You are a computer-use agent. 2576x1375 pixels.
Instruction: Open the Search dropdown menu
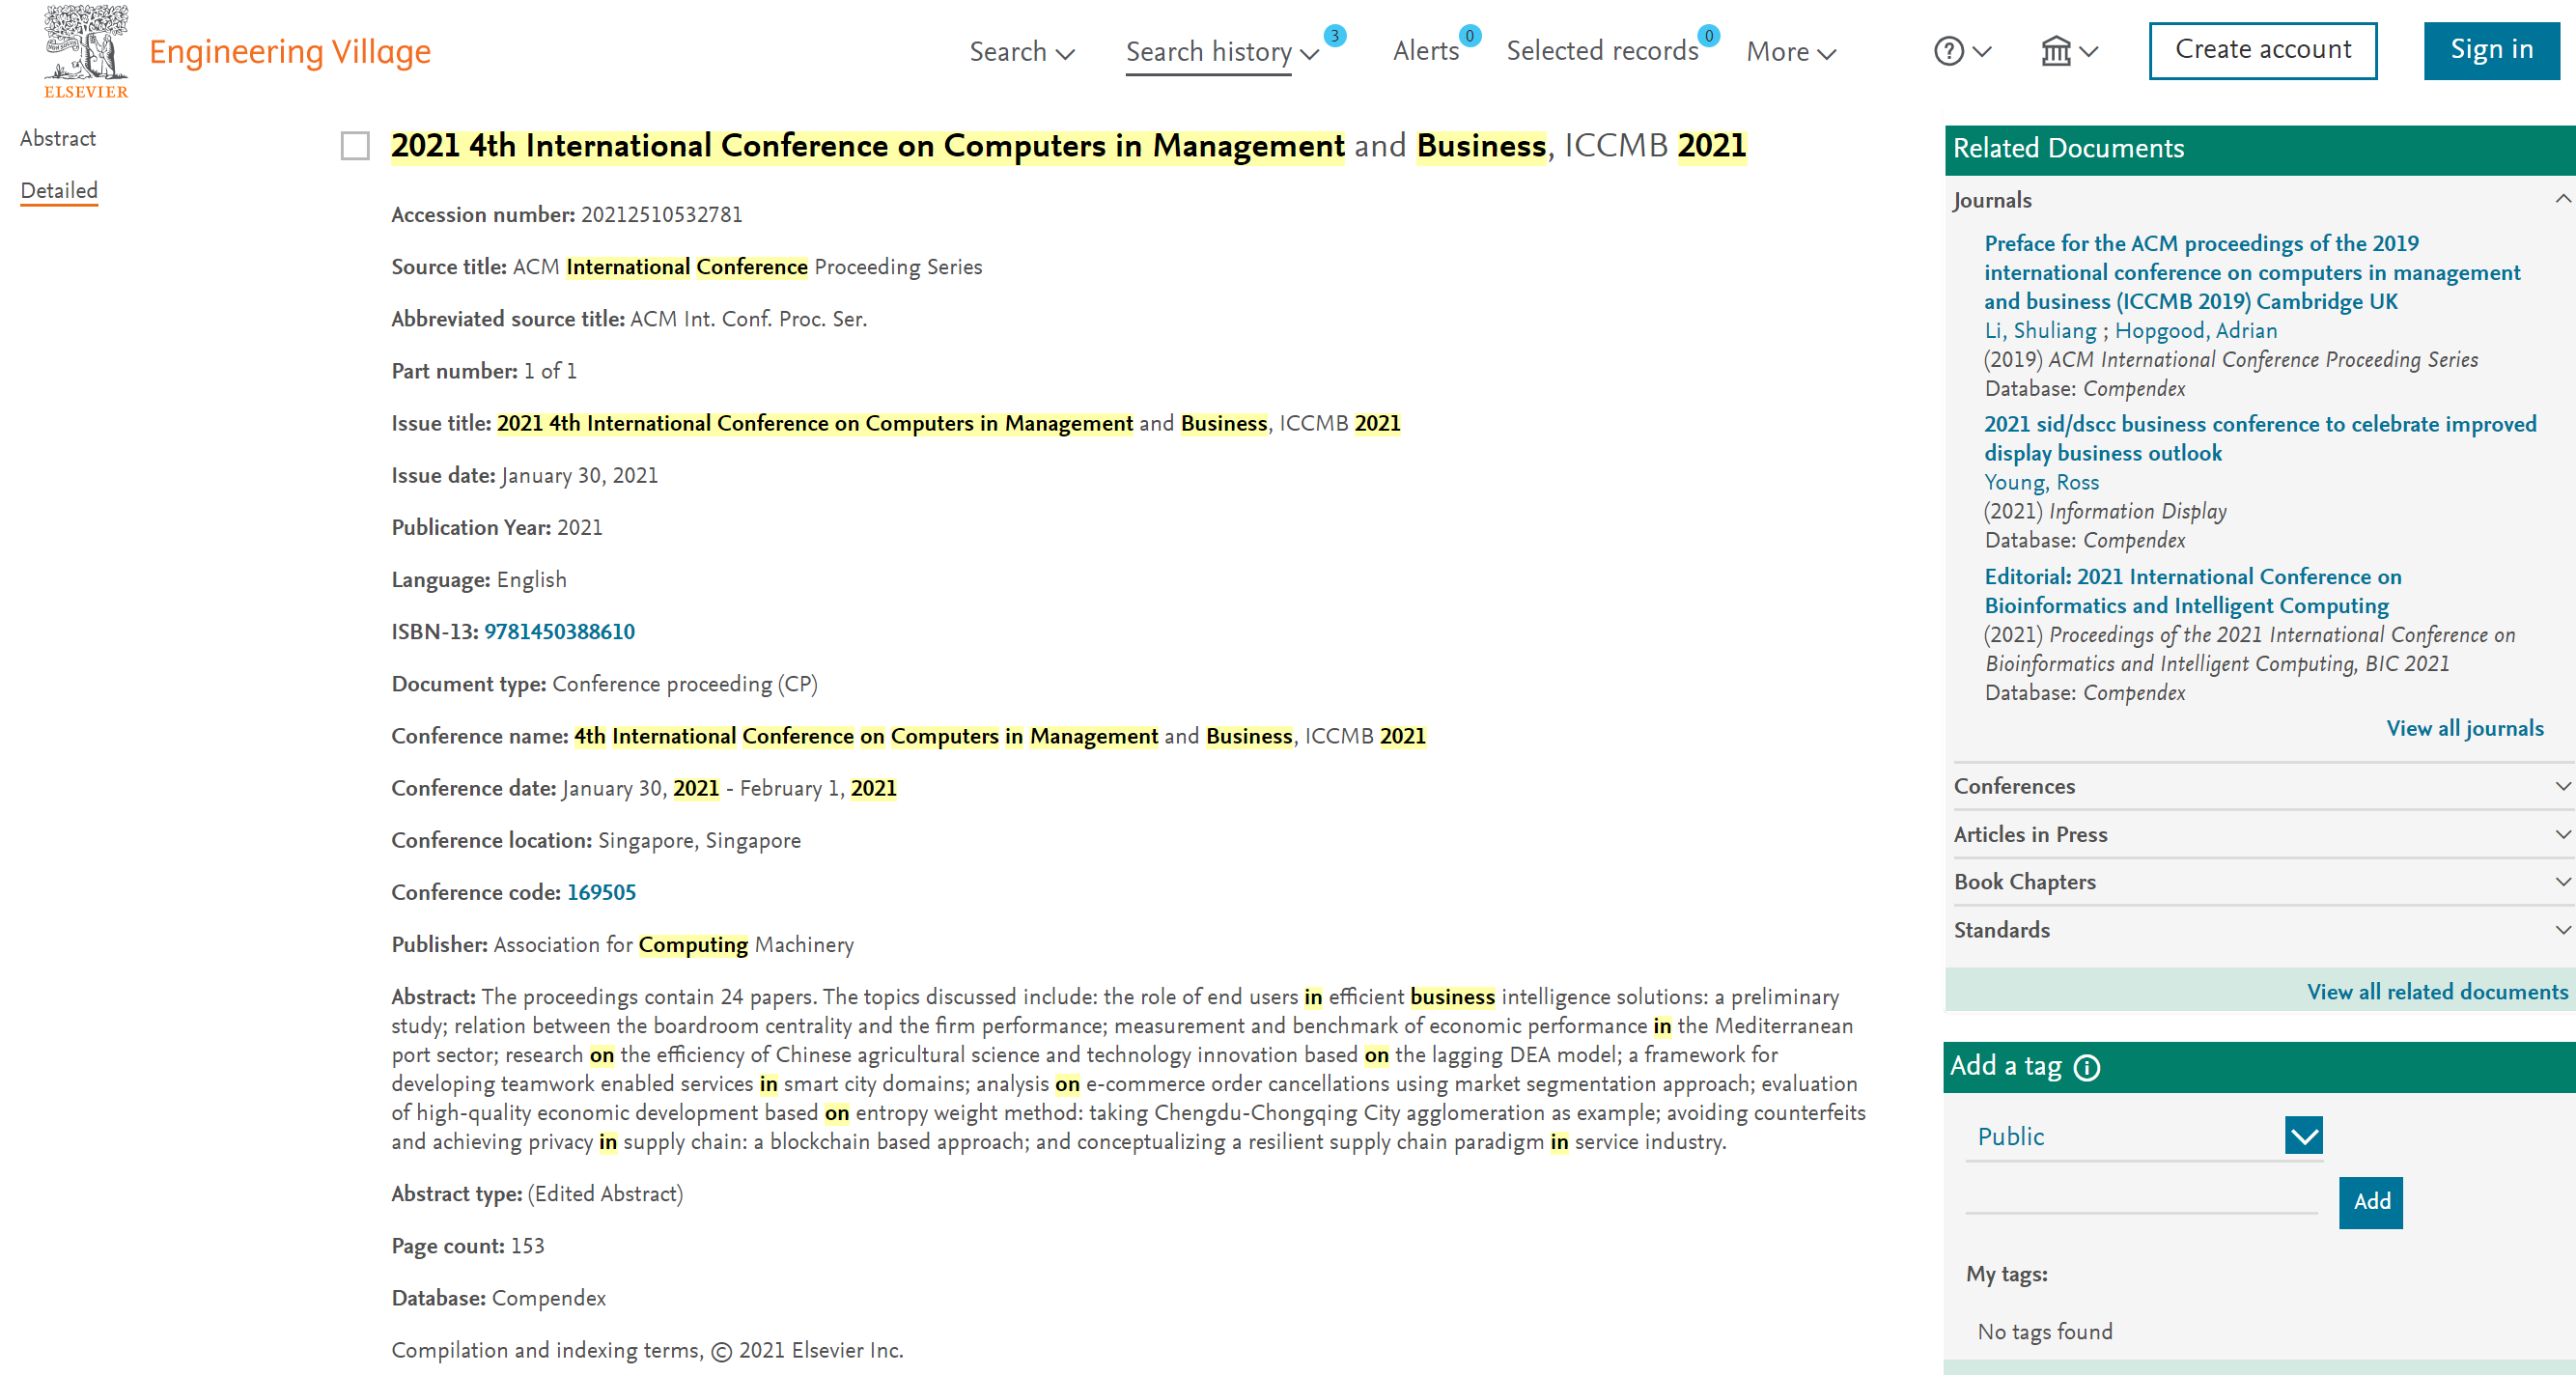[x=1021, y=51]
